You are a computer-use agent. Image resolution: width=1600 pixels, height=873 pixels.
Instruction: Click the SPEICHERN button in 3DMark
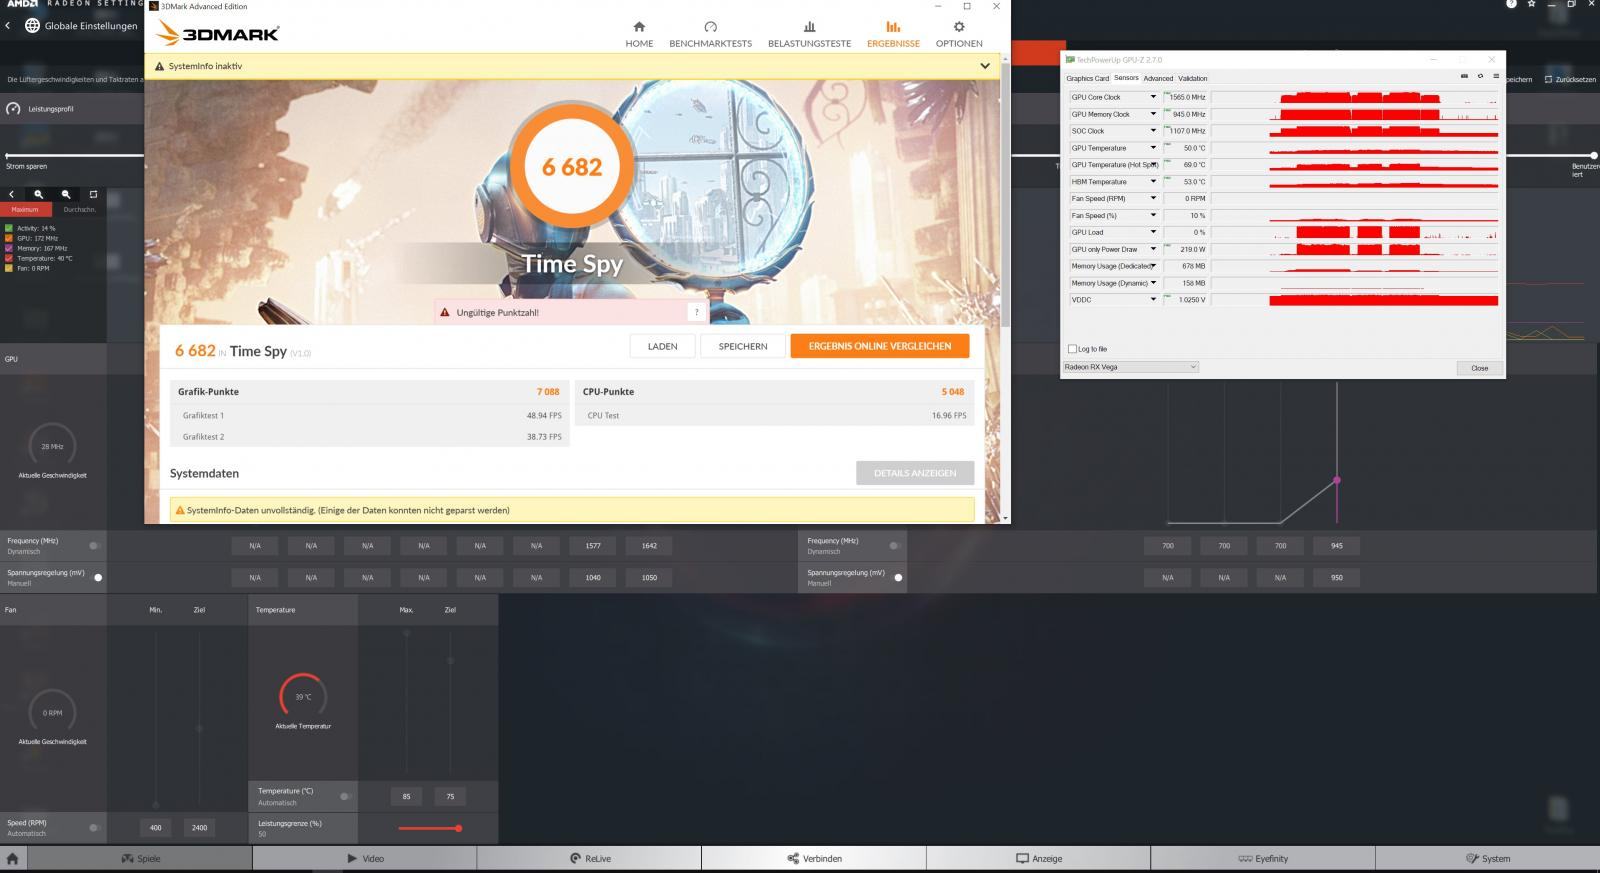pyautogui.click(x=743, y=346)
